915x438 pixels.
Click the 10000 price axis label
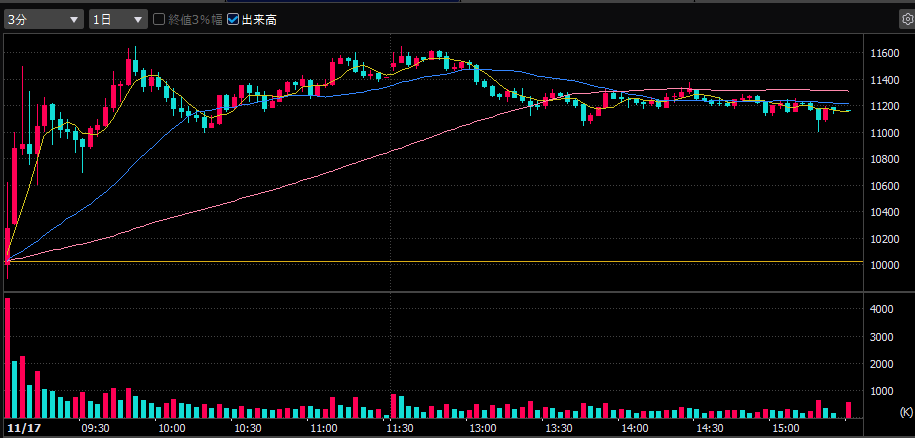click(885, 266)
